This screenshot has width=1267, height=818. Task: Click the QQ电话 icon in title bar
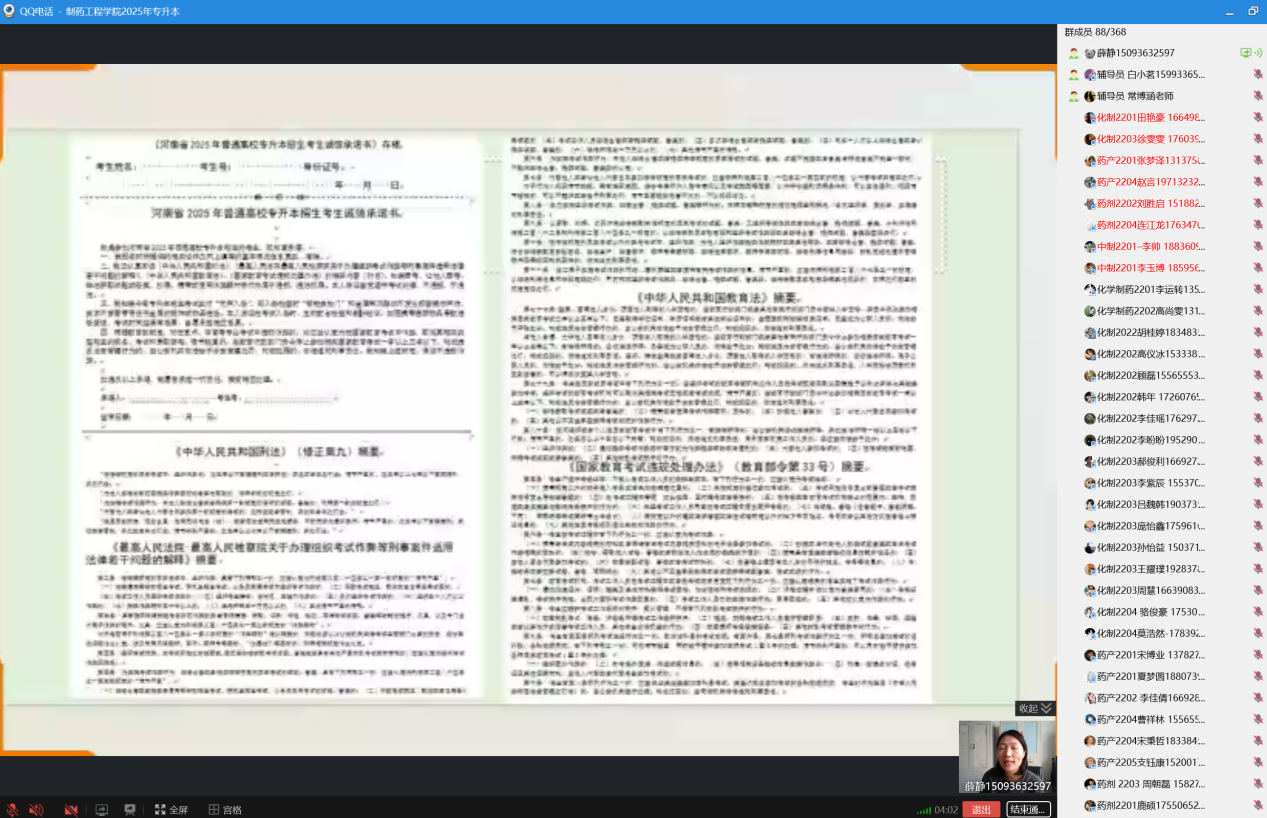coord(9,11)
